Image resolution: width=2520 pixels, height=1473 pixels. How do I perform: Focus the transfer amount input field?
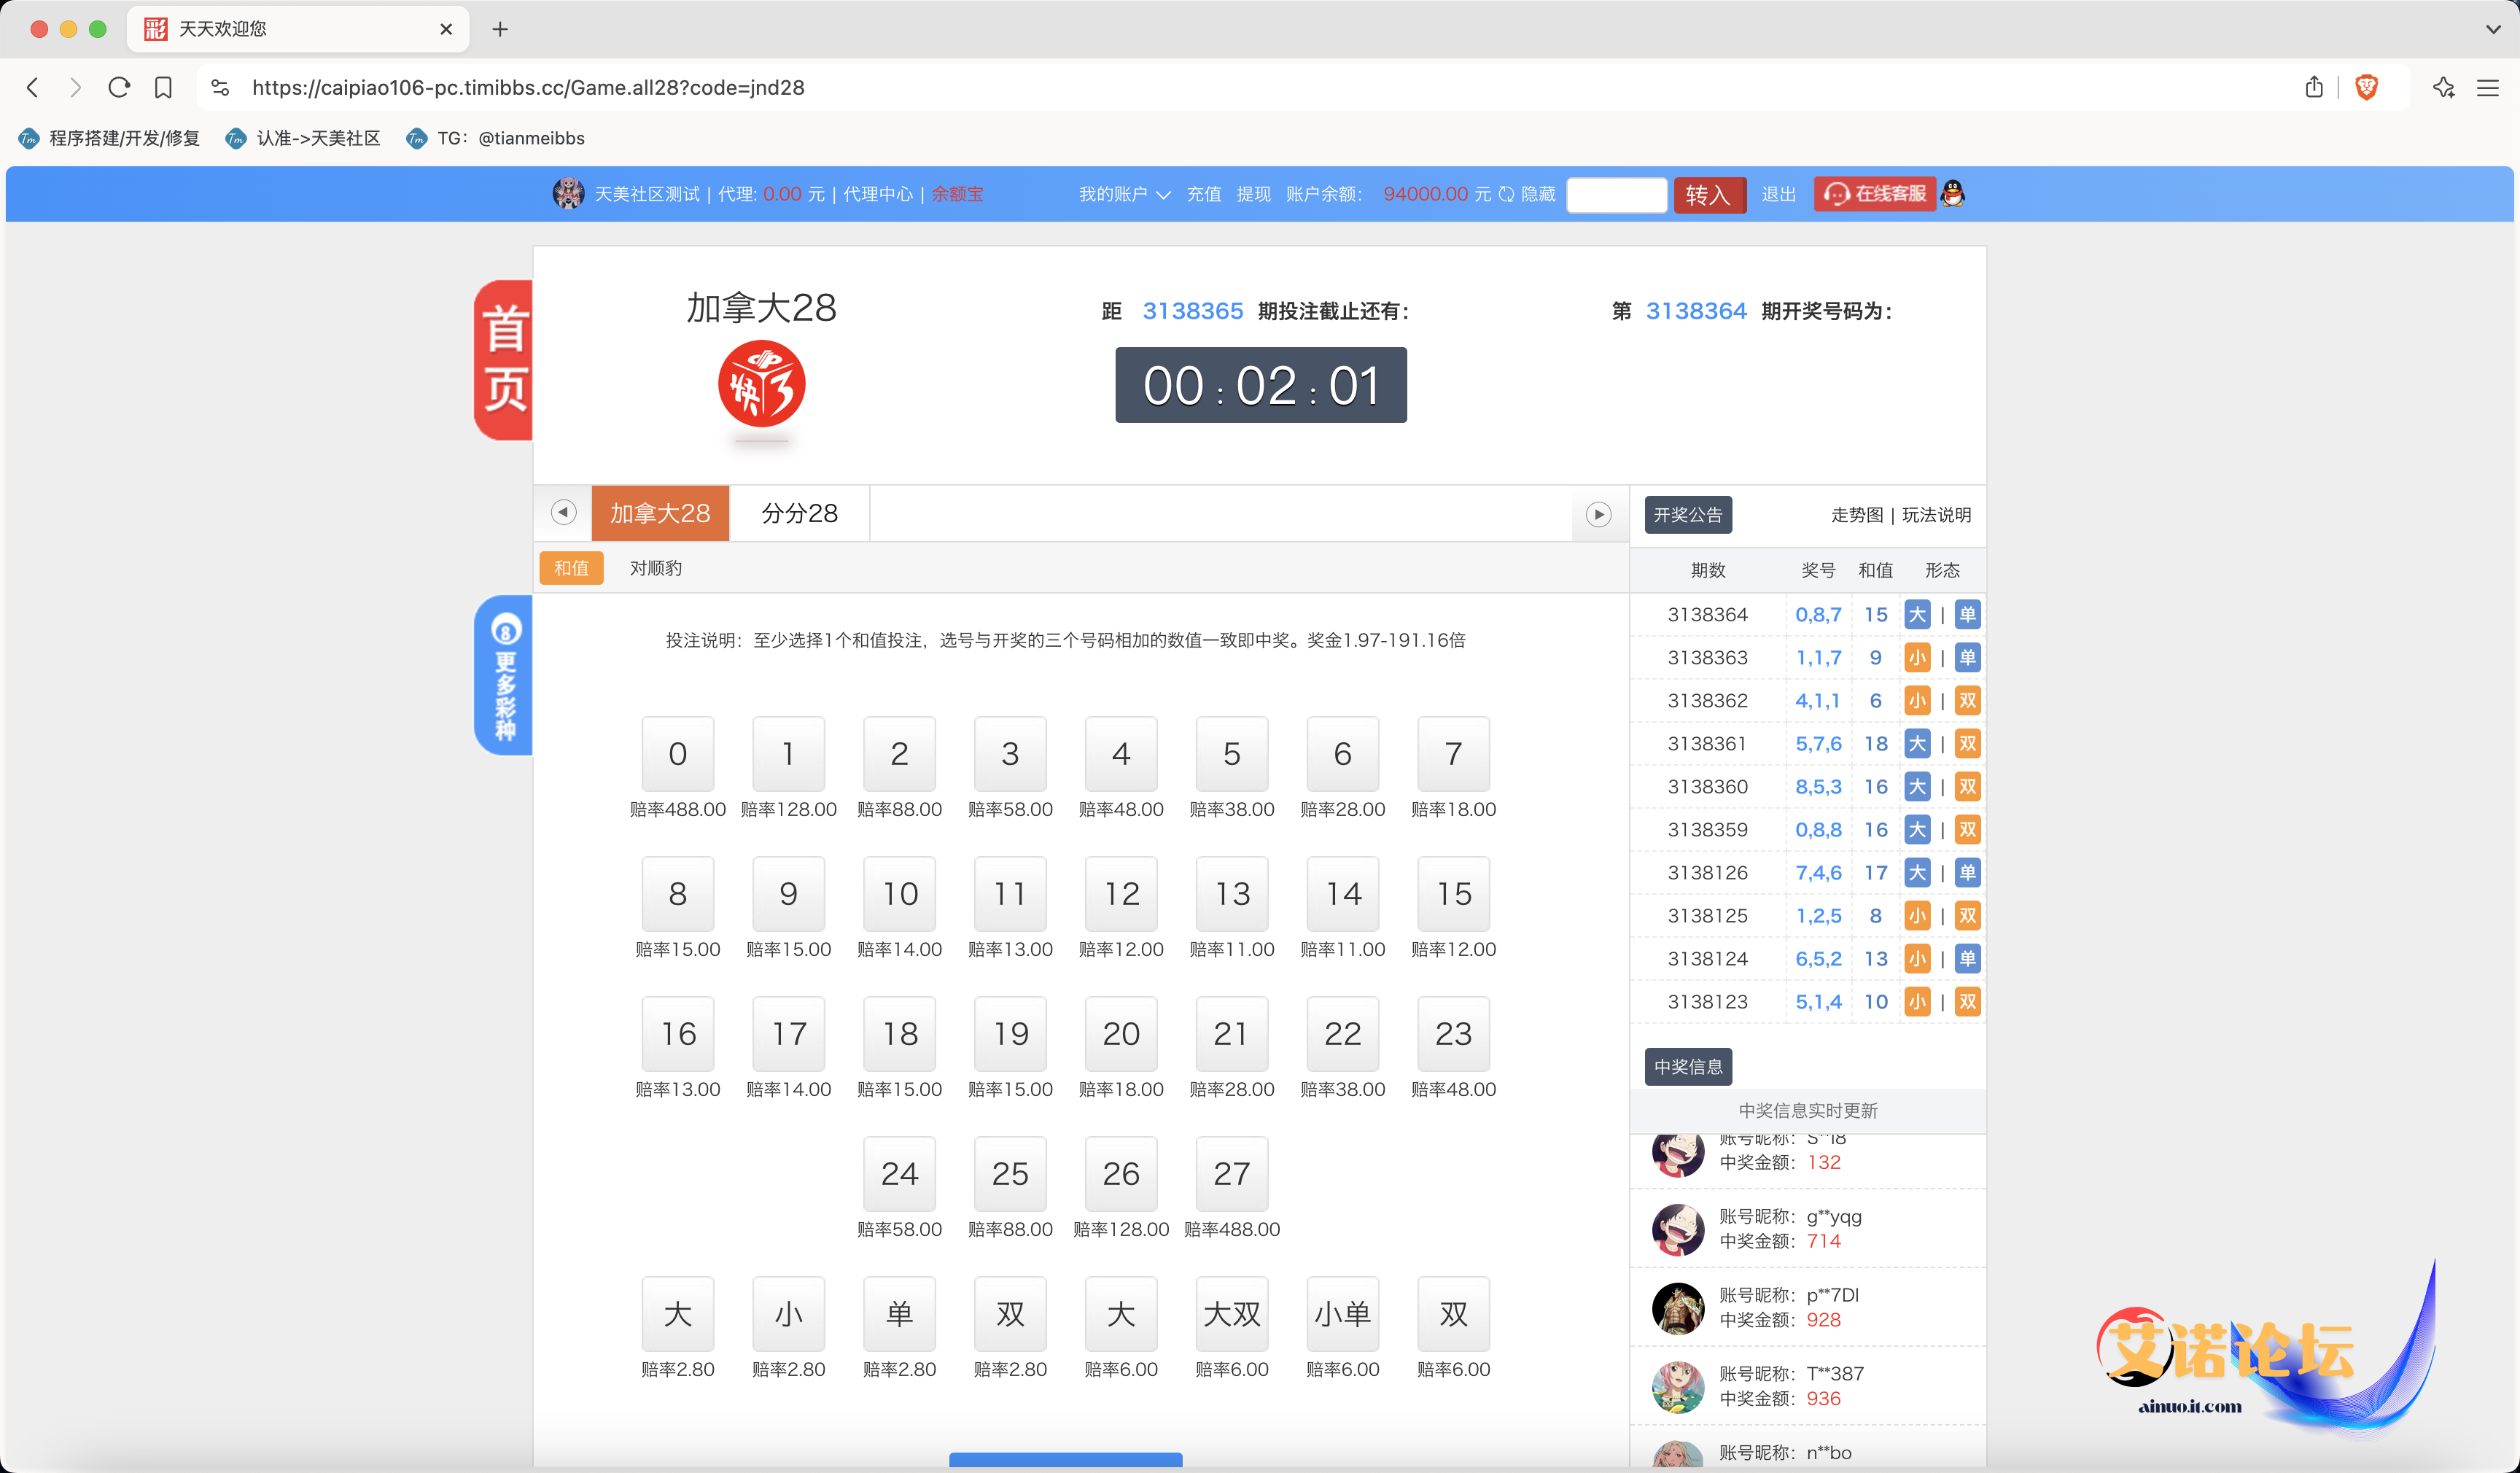click(1616, 194)
